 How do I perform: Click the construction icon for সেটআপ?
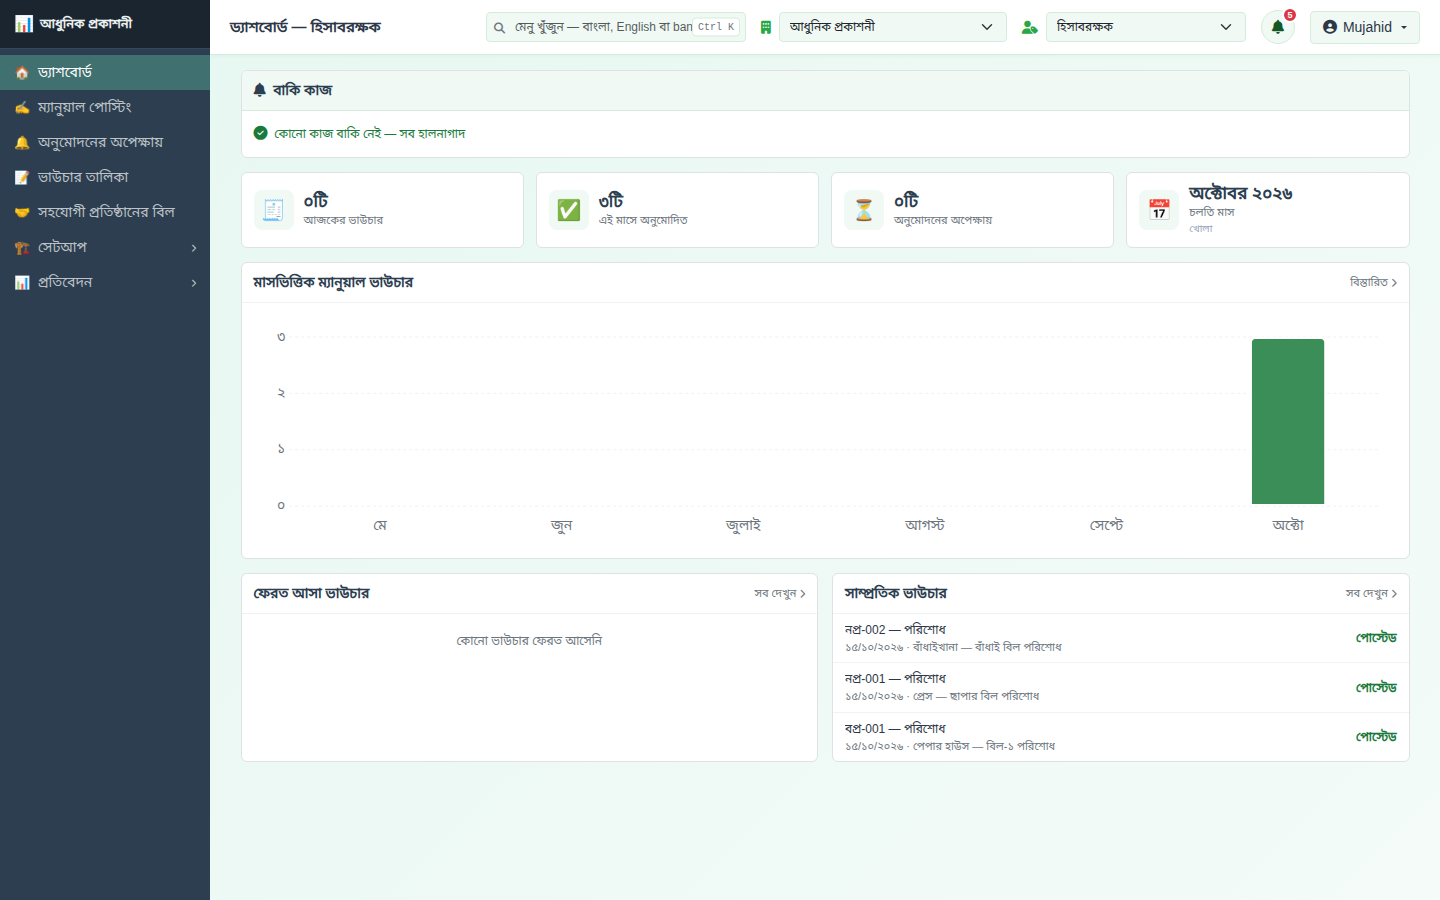pos(22,248)
